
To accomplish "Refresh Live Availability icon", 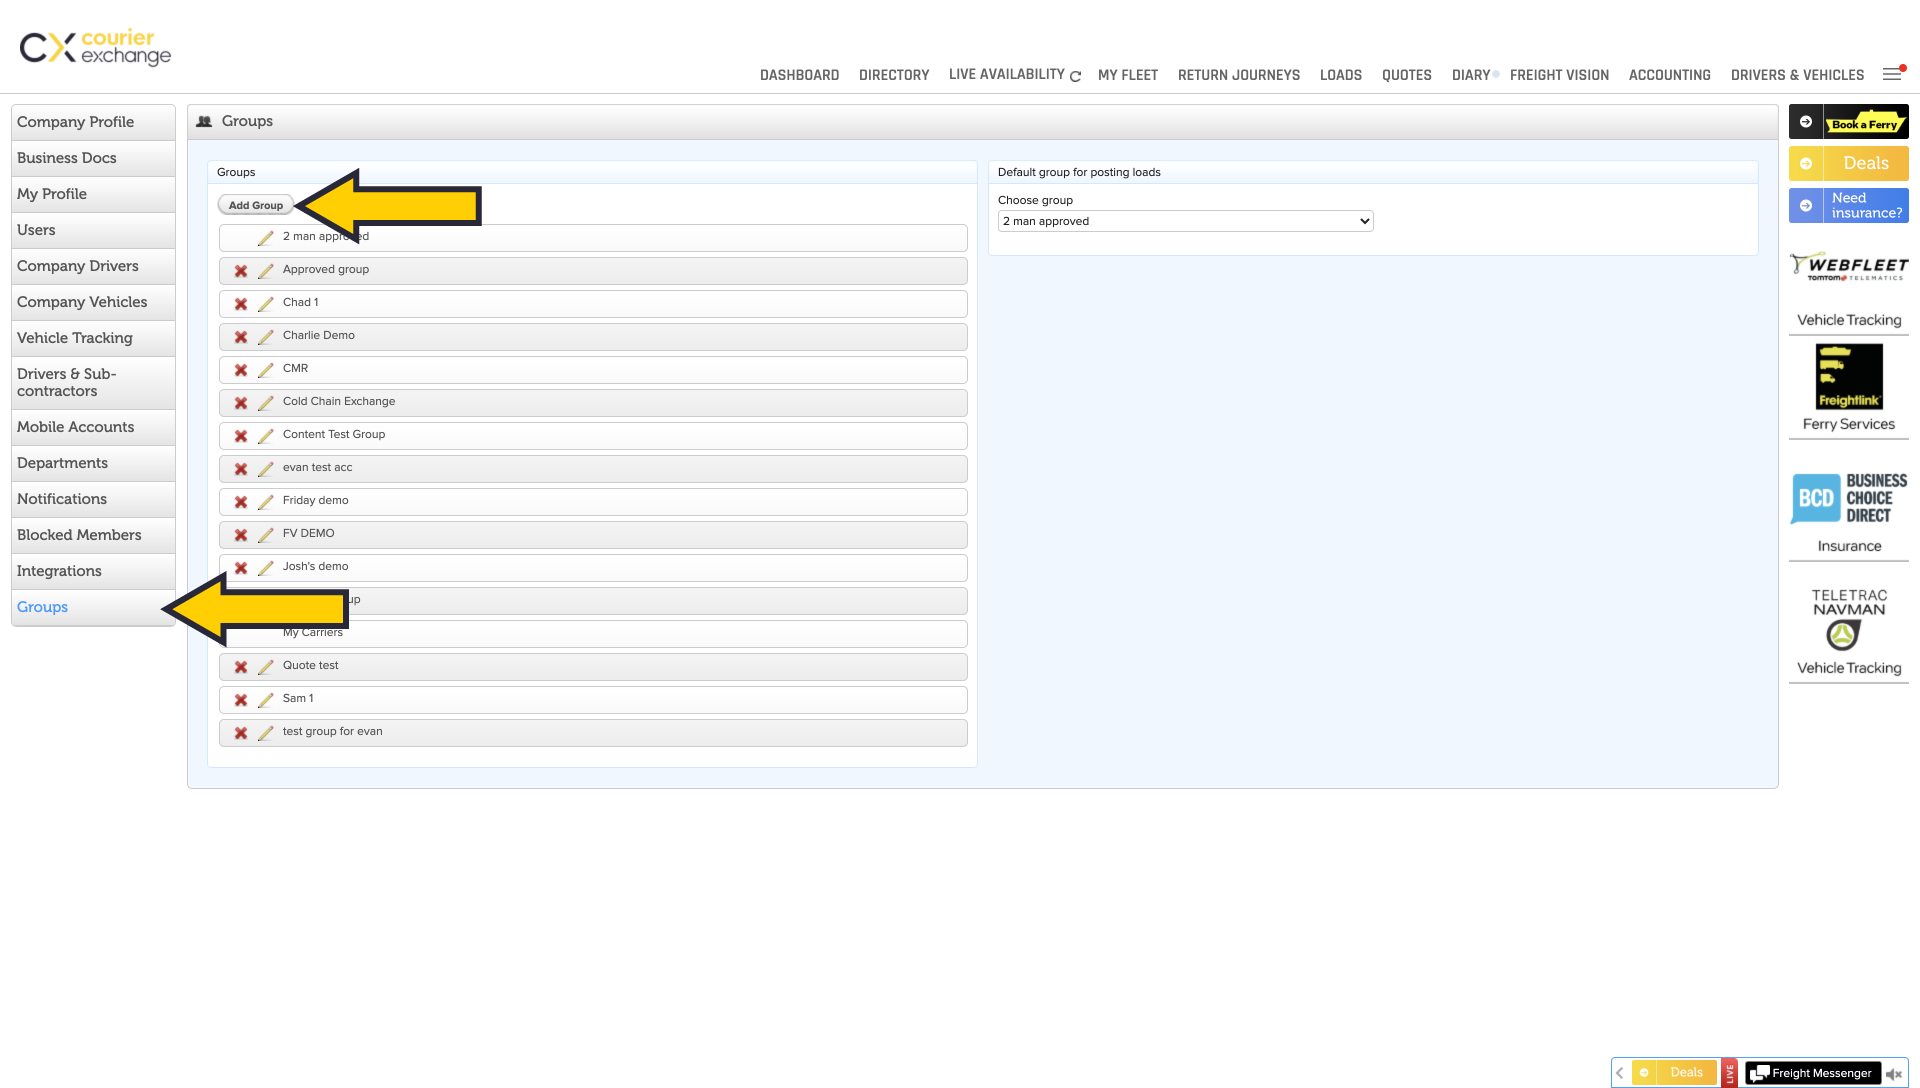I will [x=1075, y=76].
